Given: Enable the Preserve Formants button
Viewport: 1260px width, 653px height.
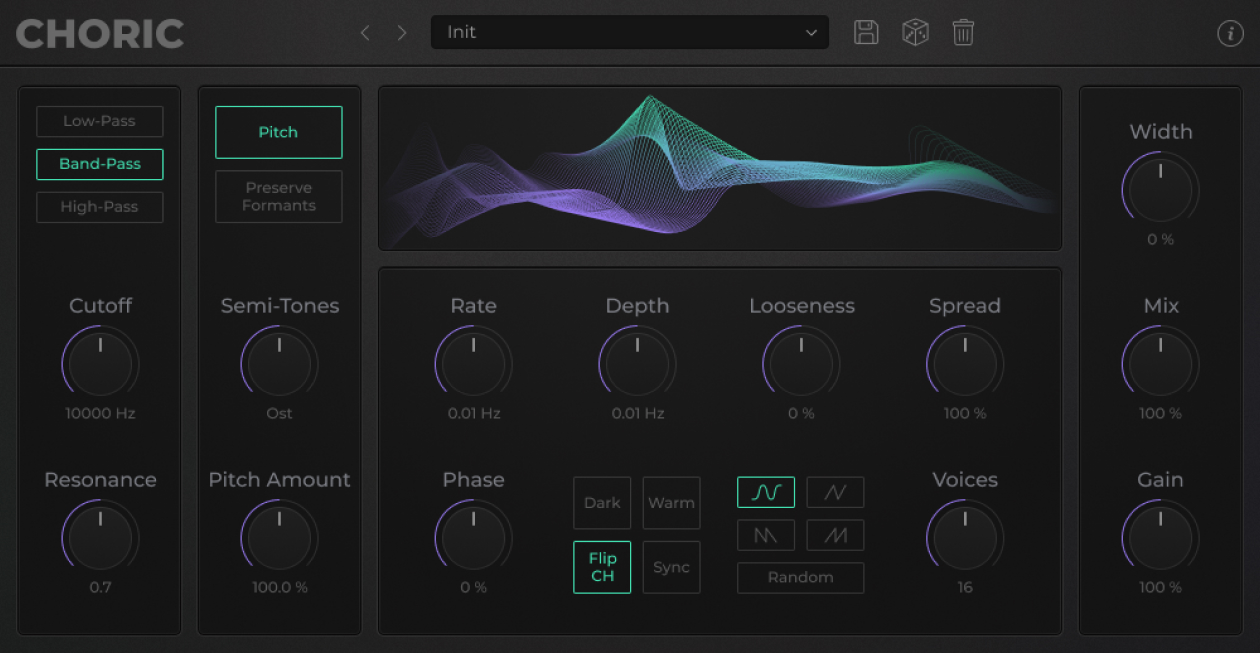Looking at the screenshot, I should coord(279,196).
